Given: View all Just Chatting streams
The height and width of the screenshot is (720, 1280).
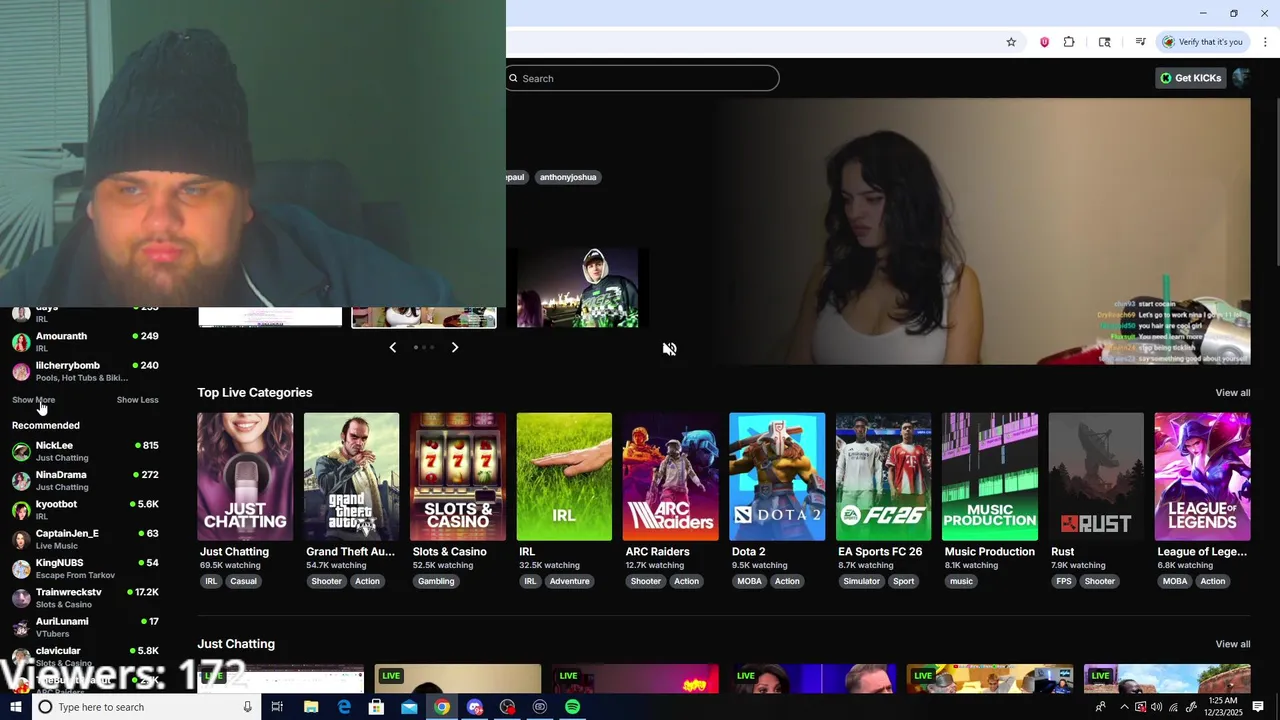Looking at the screenshot, I should tap(1232, 644).
